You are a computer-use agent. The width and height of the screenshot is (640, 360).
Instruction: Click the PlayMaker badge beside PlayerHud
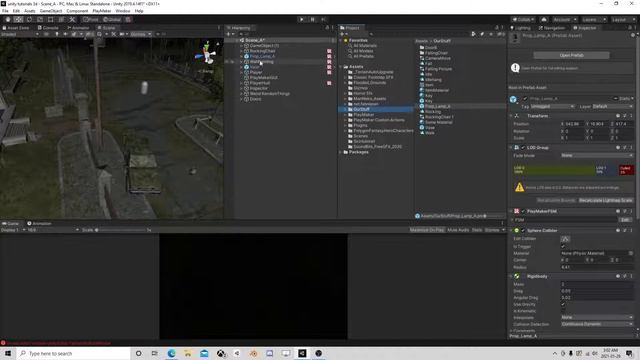tap(329, 83)
